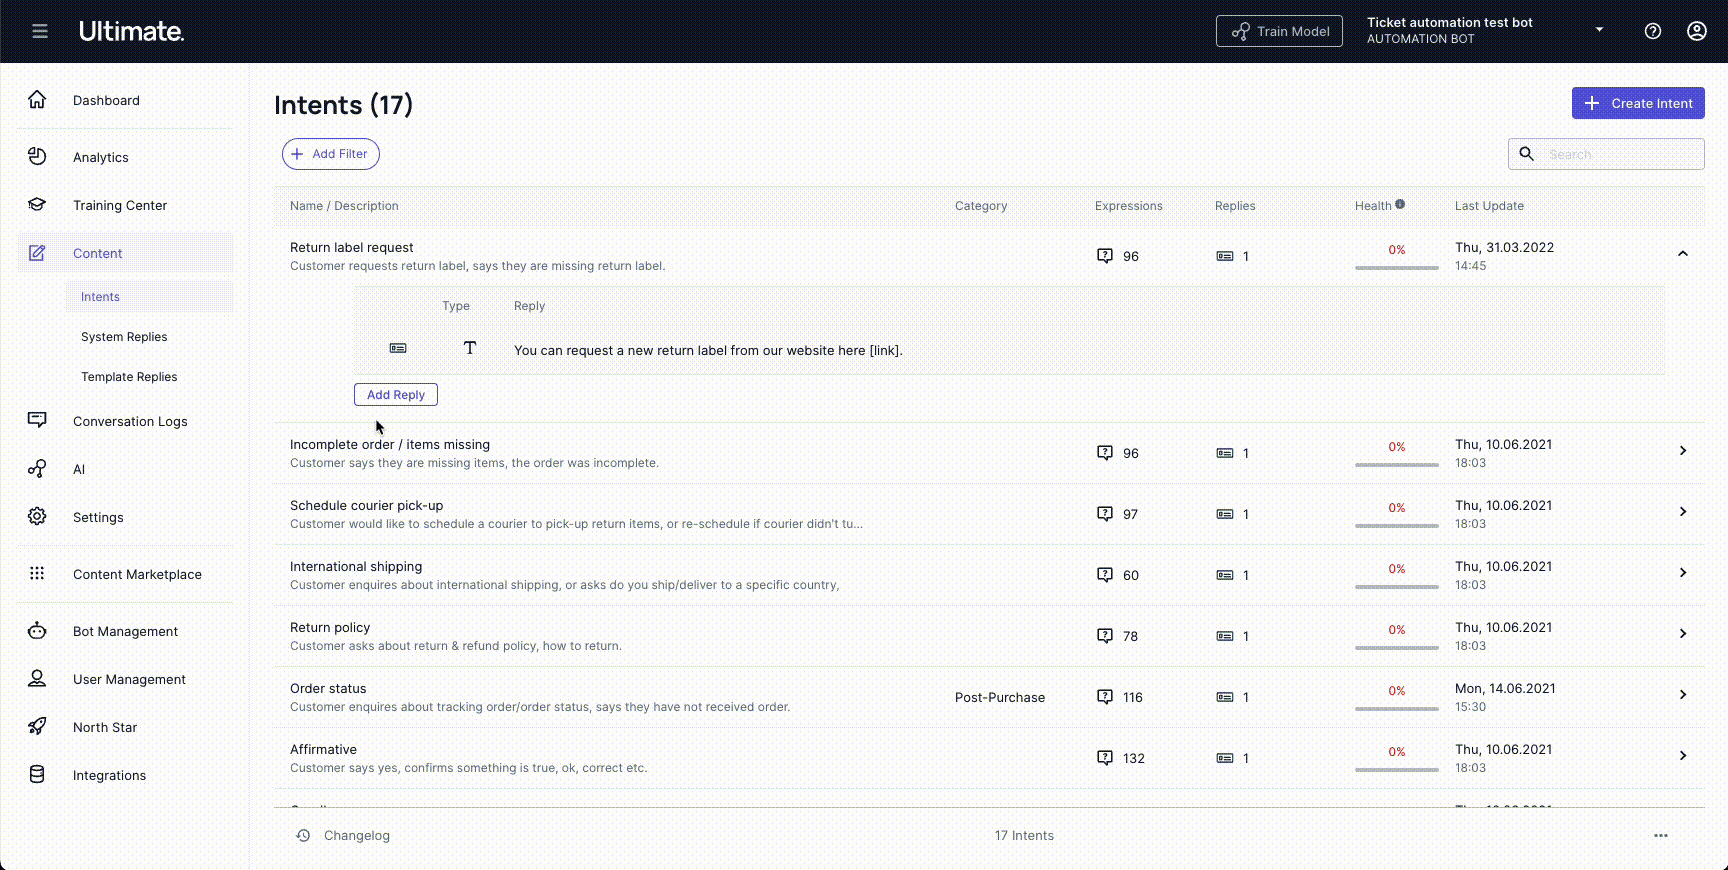The width and height of the screenshot is (1728, 870).
Task: Open System Replies in the sidebar
Action: (124, 337)
